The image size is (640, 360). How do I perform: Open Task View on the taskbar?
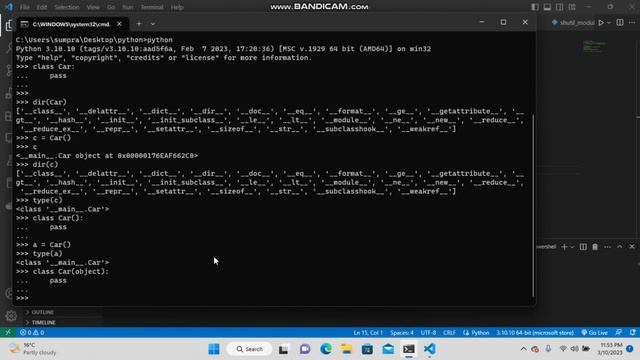tap(283, 349)
